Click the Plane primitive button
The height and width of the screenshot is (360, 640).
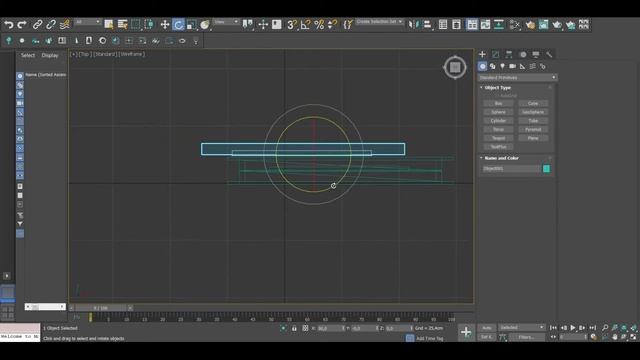(533, 138)
